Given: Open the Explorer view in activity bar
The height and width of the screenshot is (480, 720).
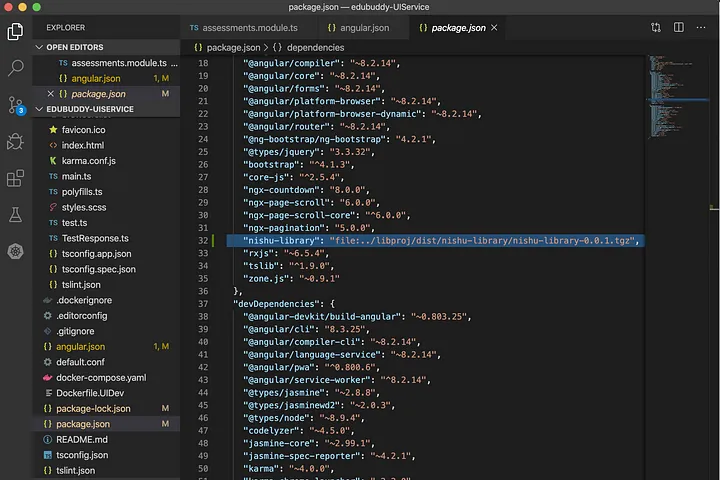Looking at the screenshot, I should pyautogui.click(x=15, y=31).
